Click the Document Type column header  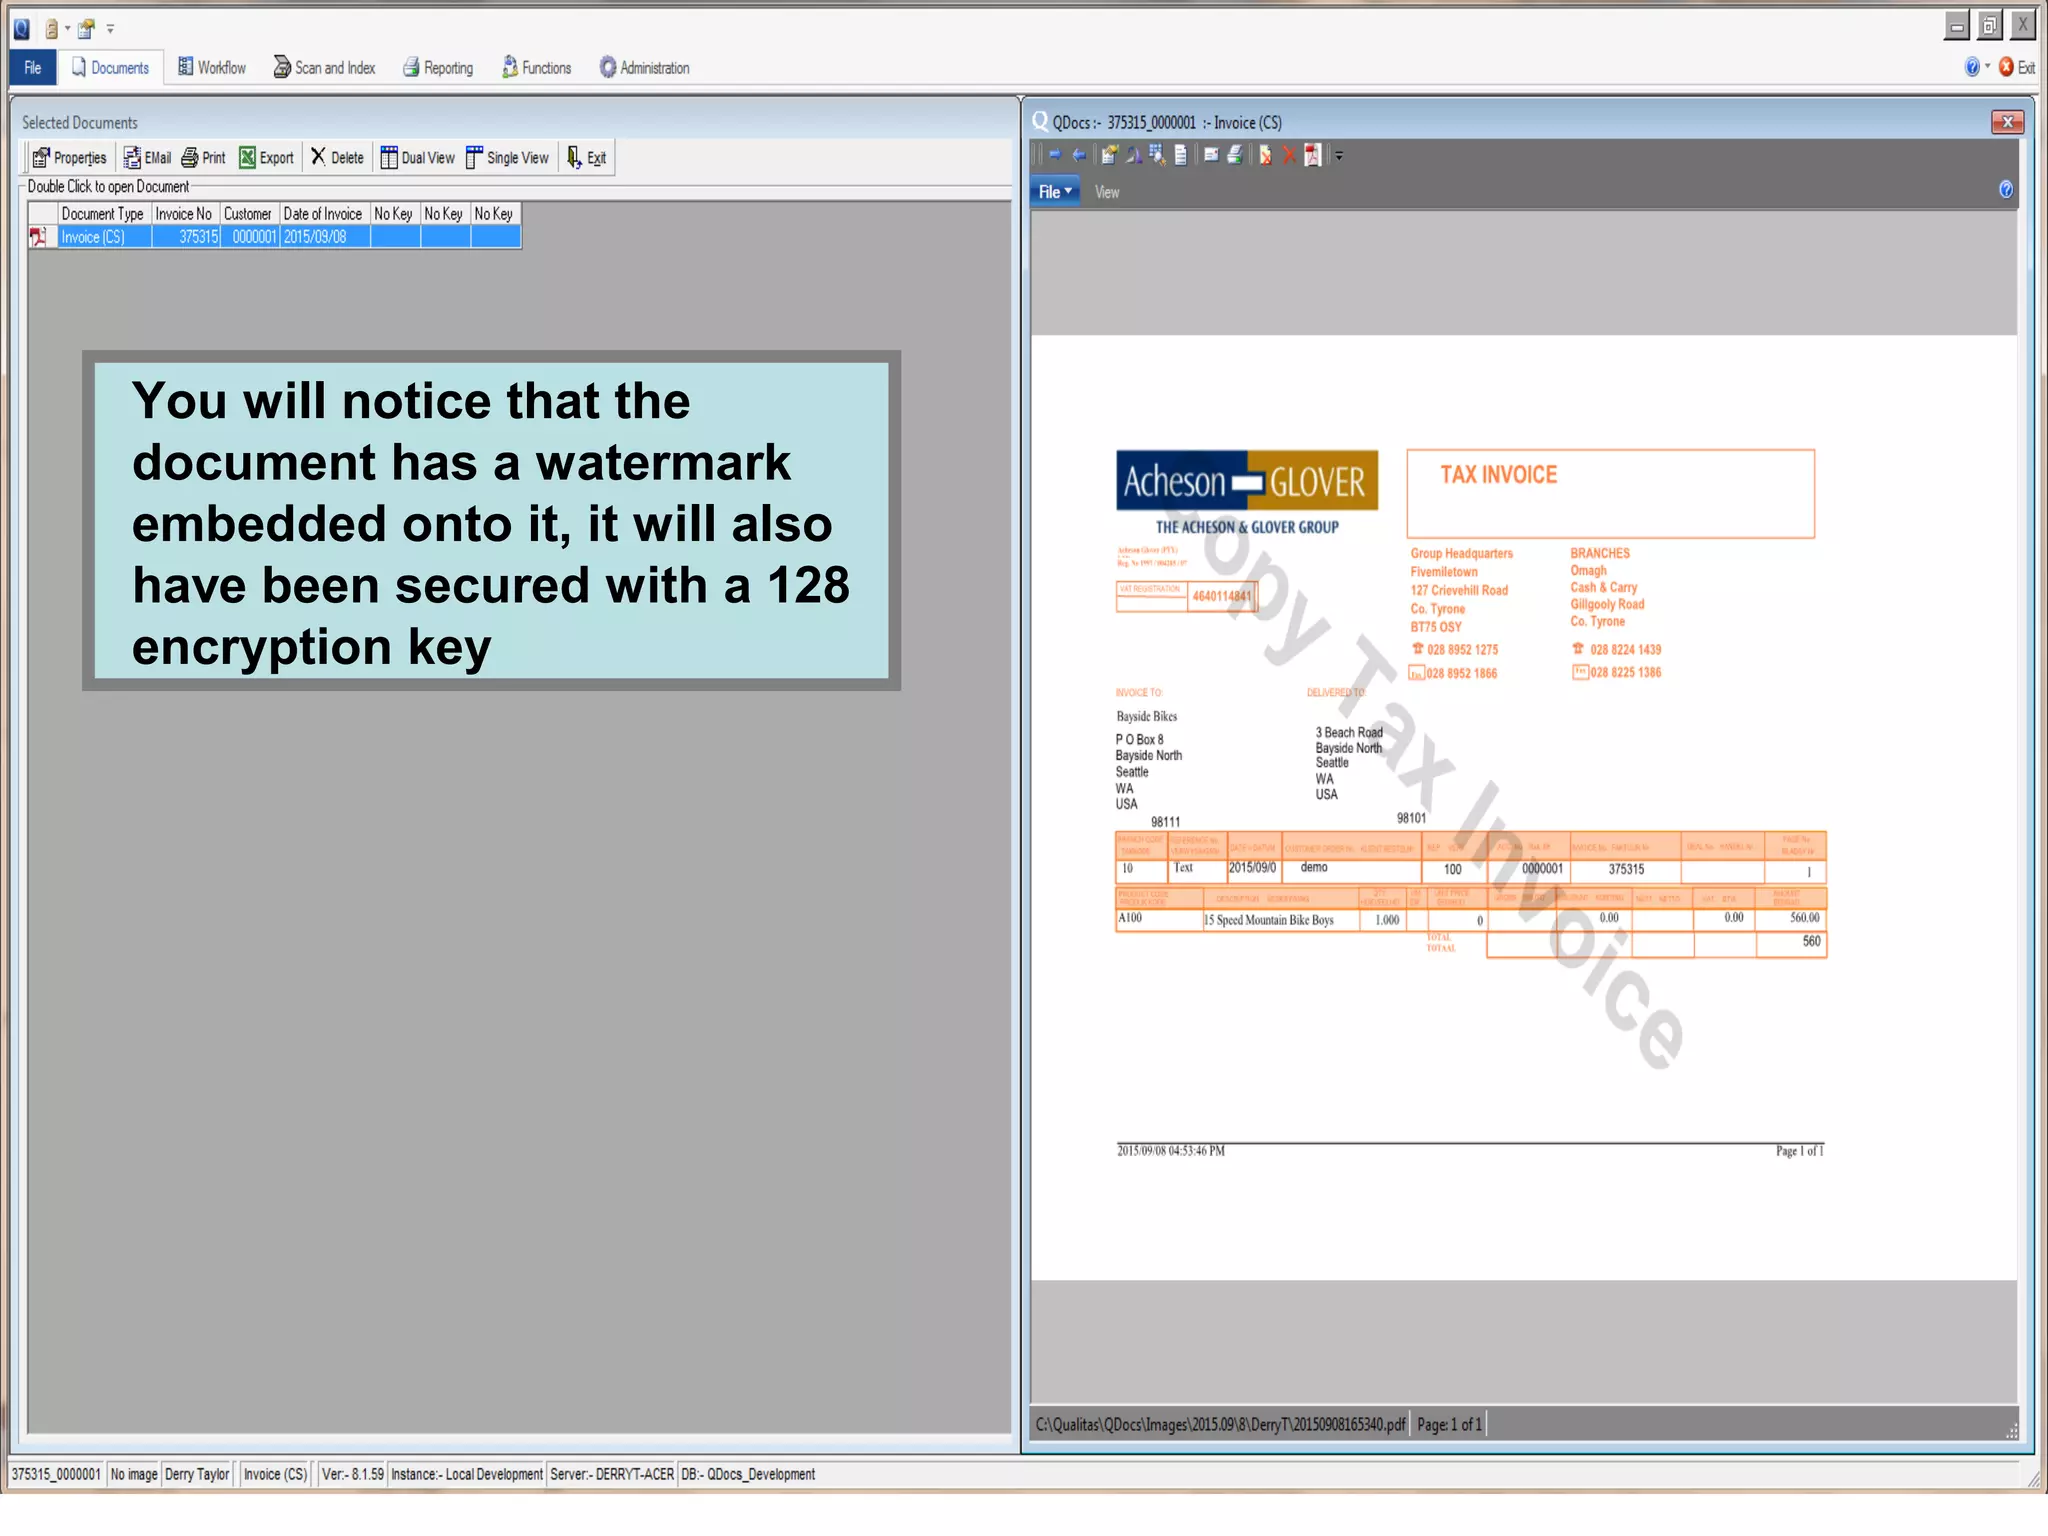point(103,214)
